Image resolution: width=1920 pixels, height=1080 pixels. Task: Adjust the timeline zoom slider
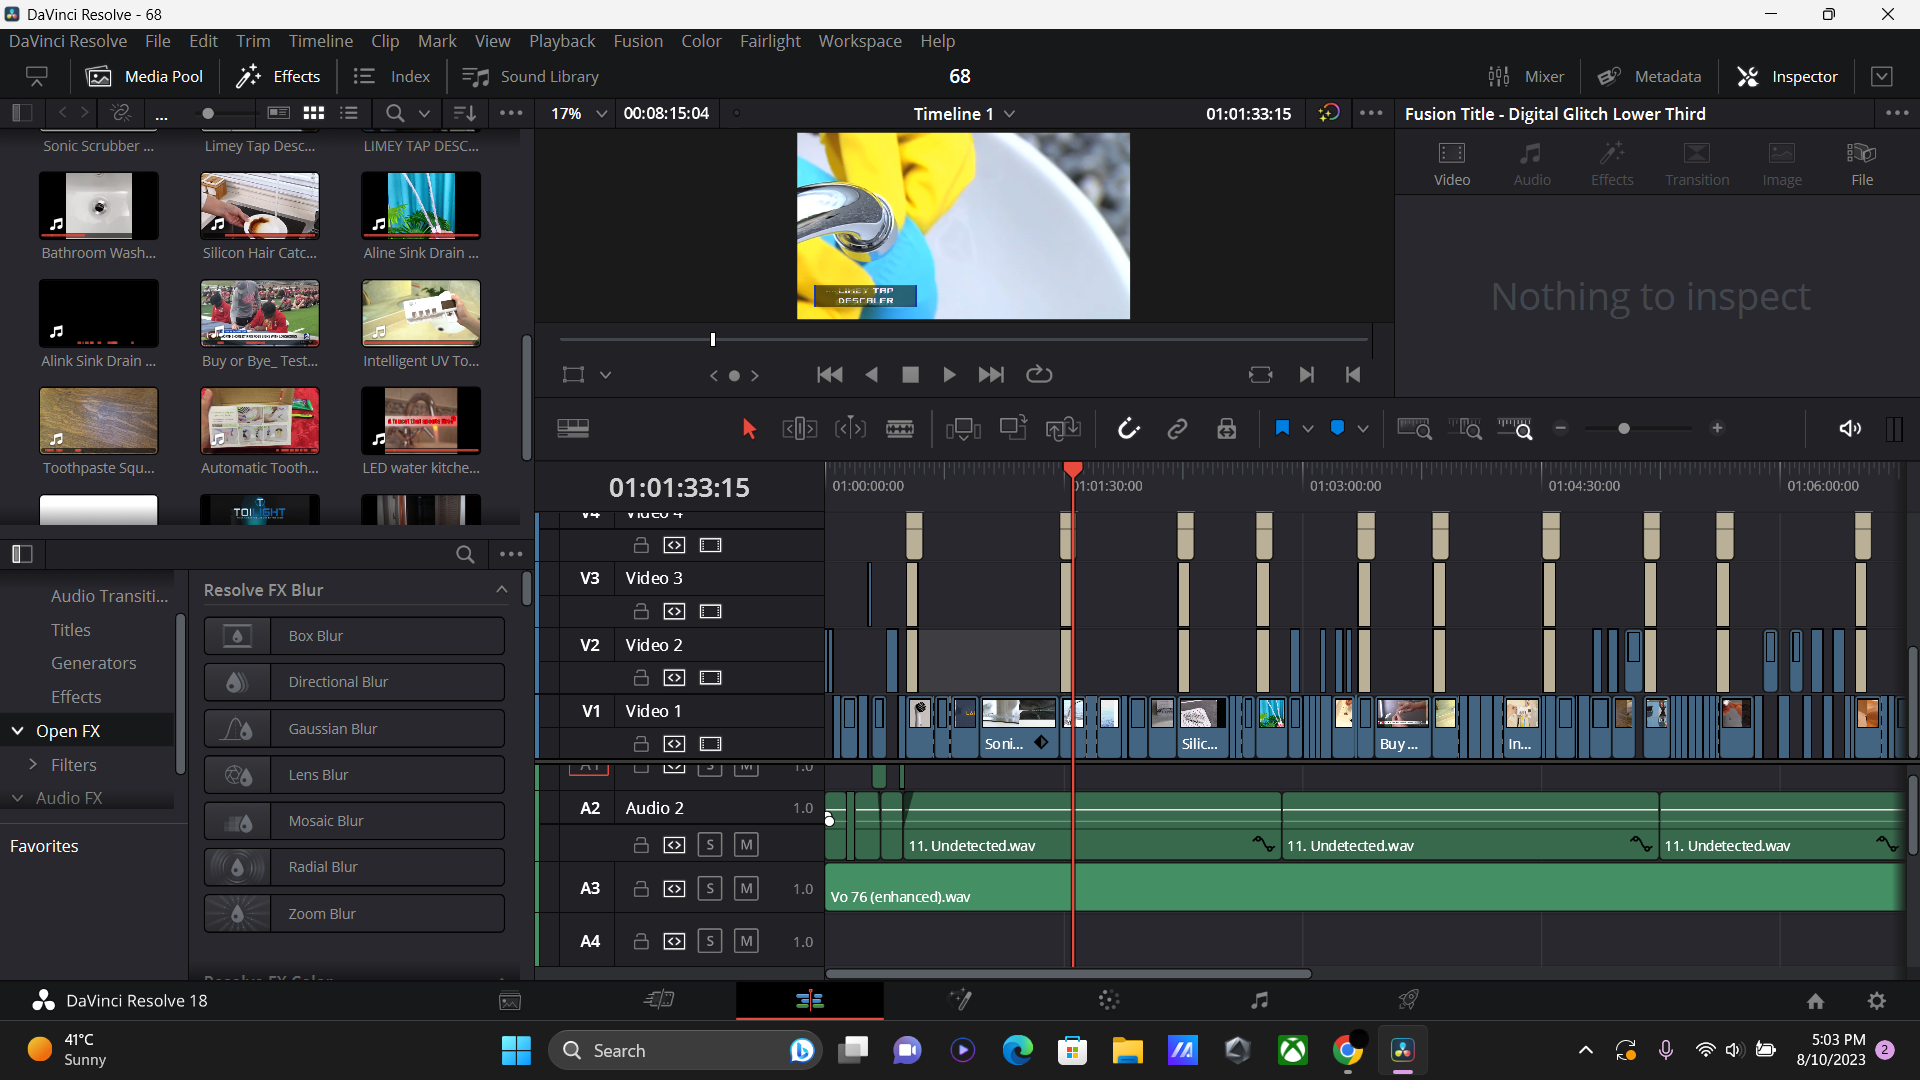pos(1623,429)
